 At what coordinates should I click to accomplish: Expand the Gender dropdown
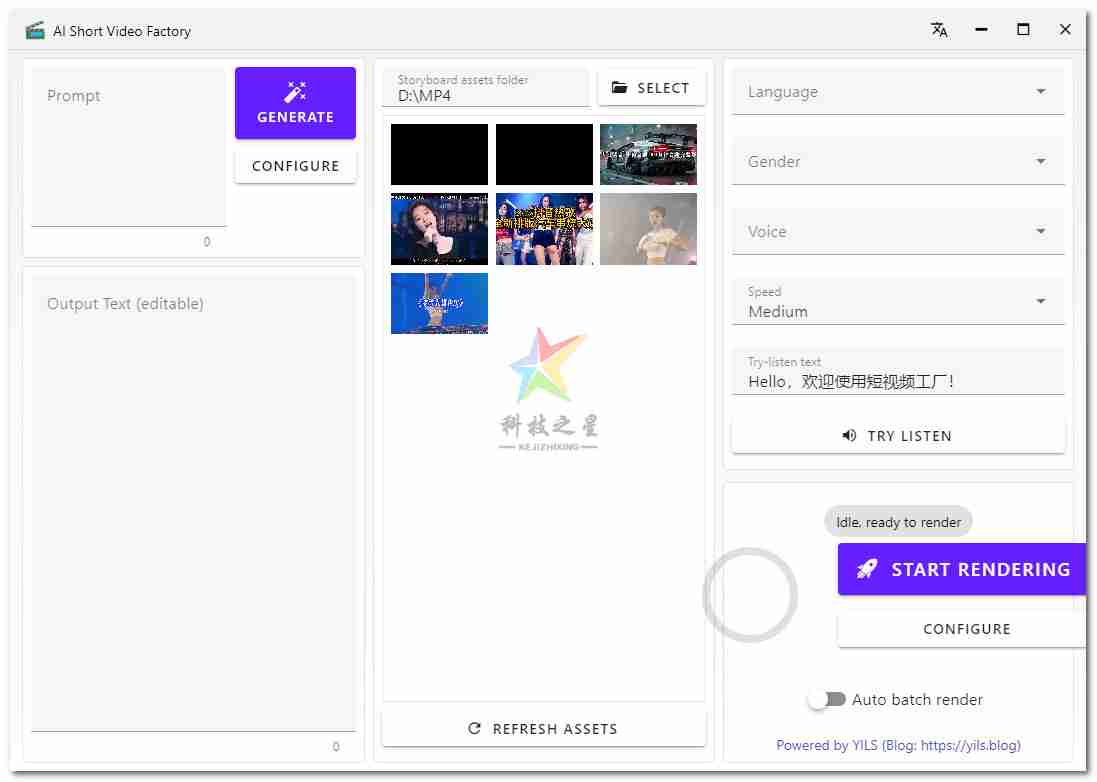[x=897, y=162]
